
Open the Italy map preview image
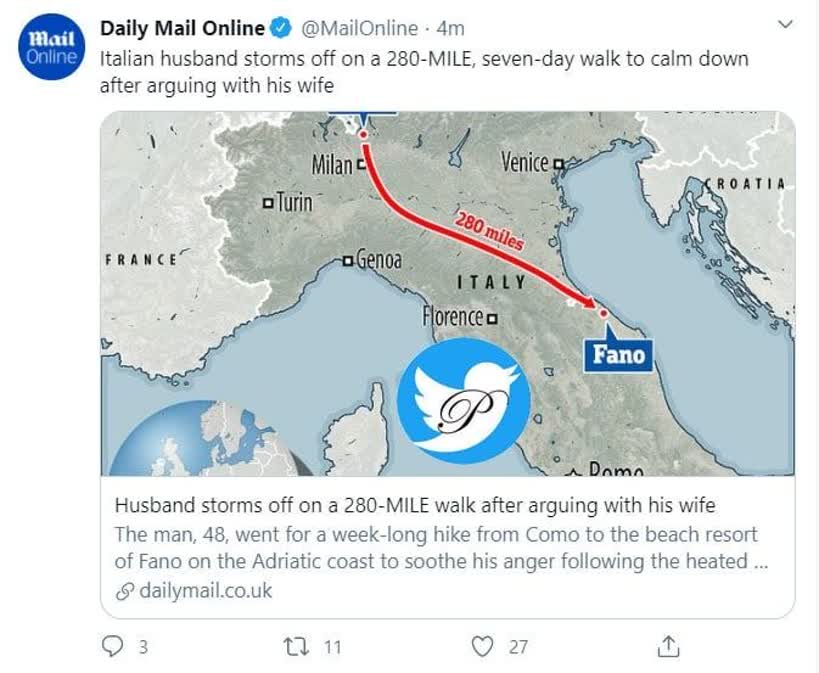[x=448, y=293]
